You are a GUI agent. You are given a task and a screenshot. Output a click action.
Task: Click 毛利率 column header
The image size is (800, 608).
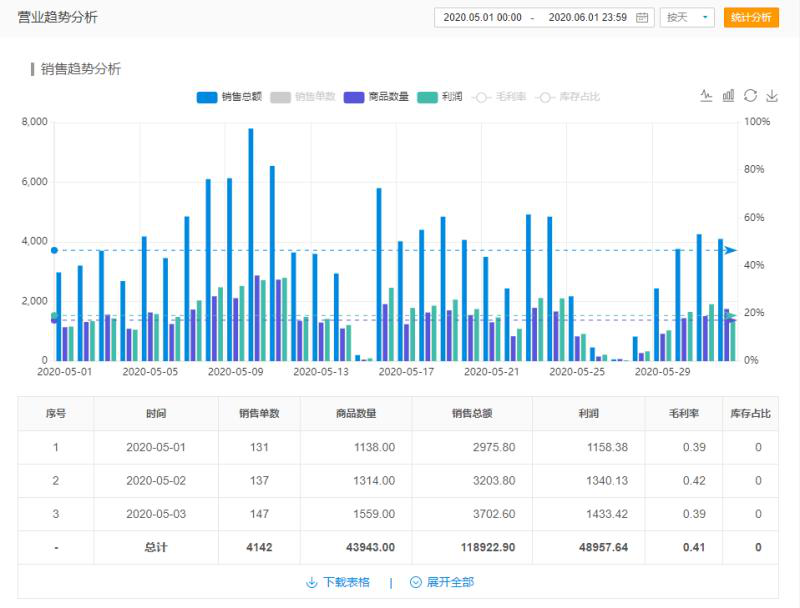684,414
